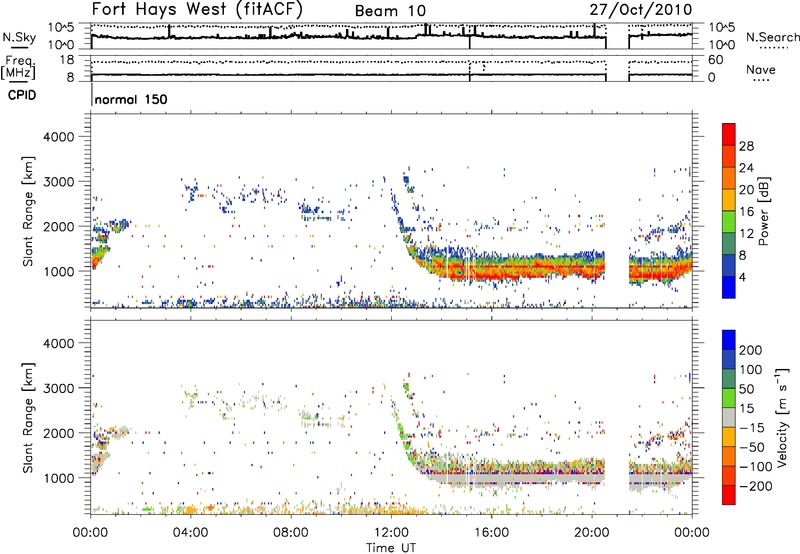Click the '16' tick on Power colorbar
The width and height of the screenshot is (800, 554).
click(x=746, y=212)
